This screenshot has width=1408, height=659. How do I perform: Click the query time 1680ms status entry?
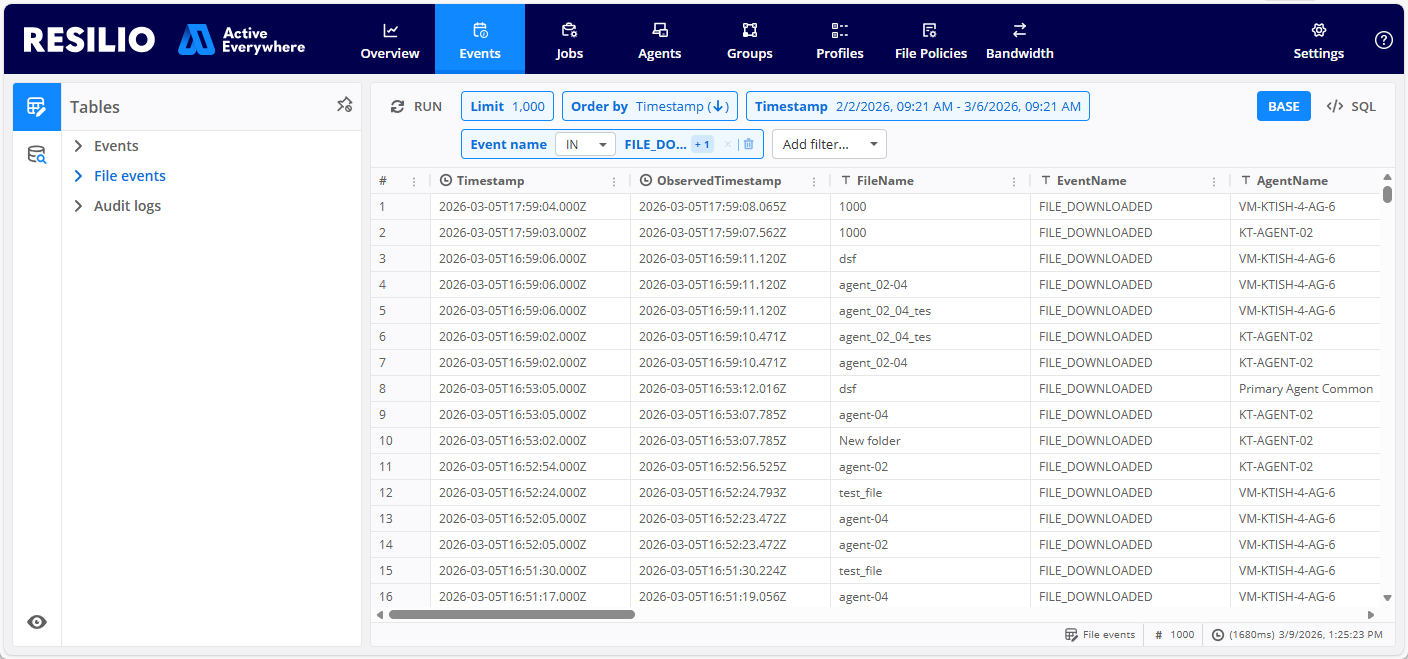(1297, 634)
